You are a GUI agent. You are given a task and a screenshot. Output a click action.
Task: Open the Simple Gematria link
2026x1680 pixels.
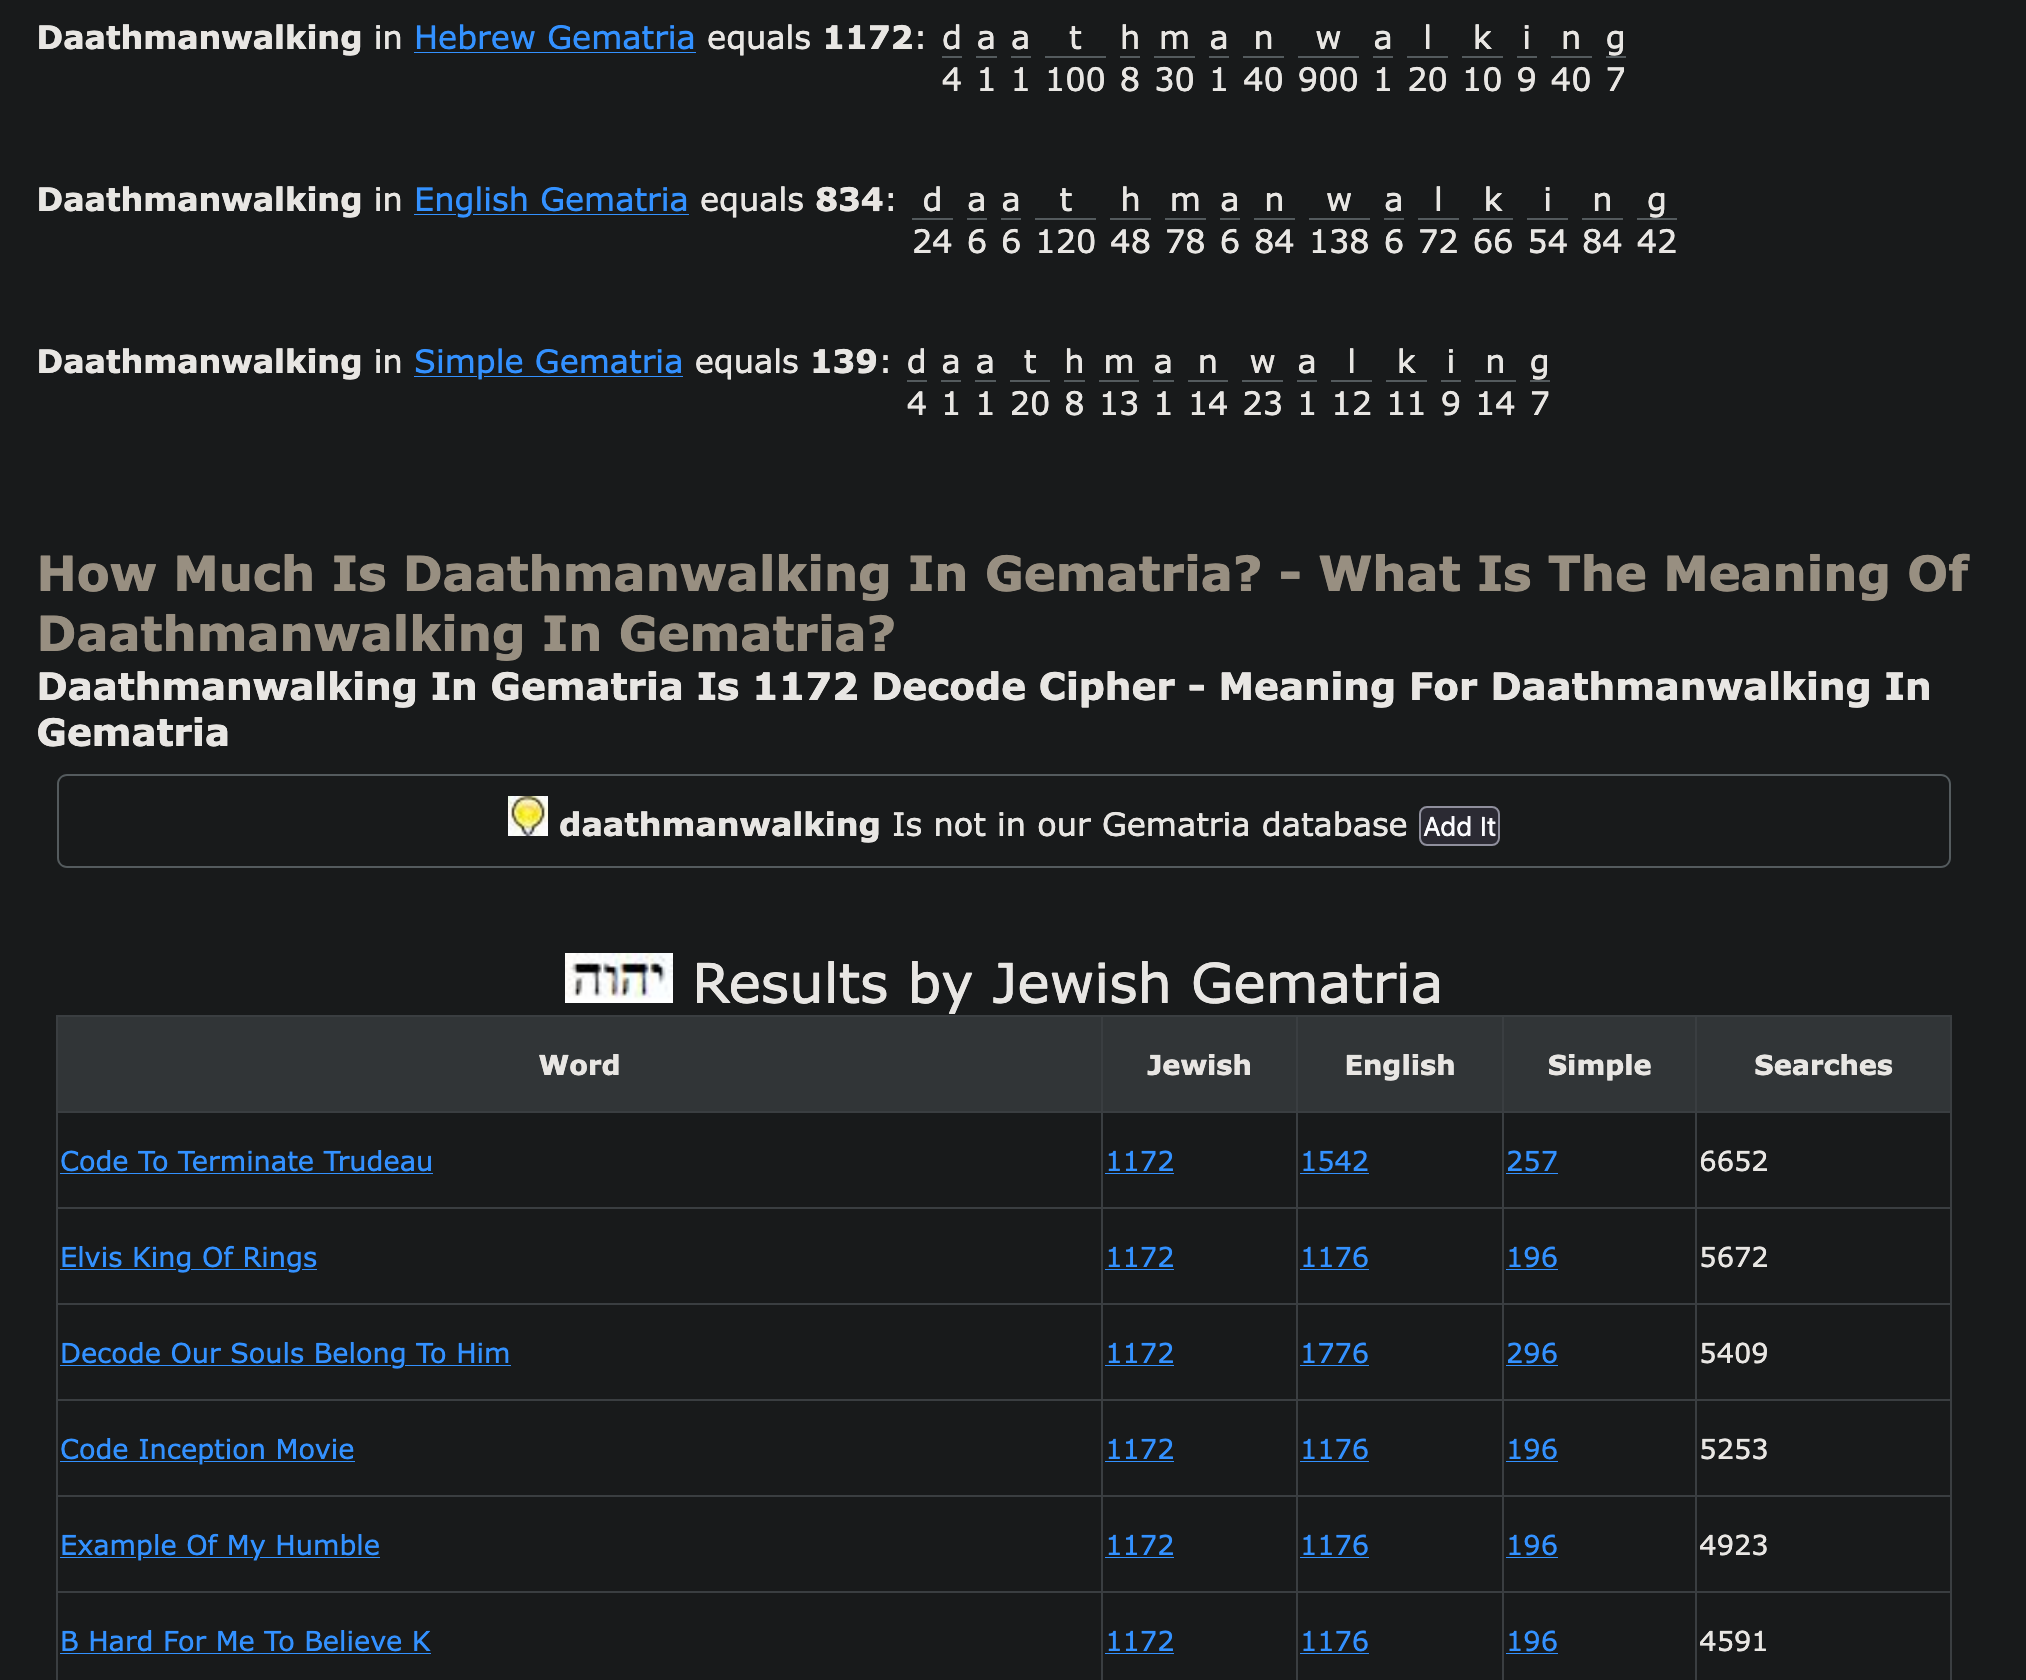(x=548, y=362)
